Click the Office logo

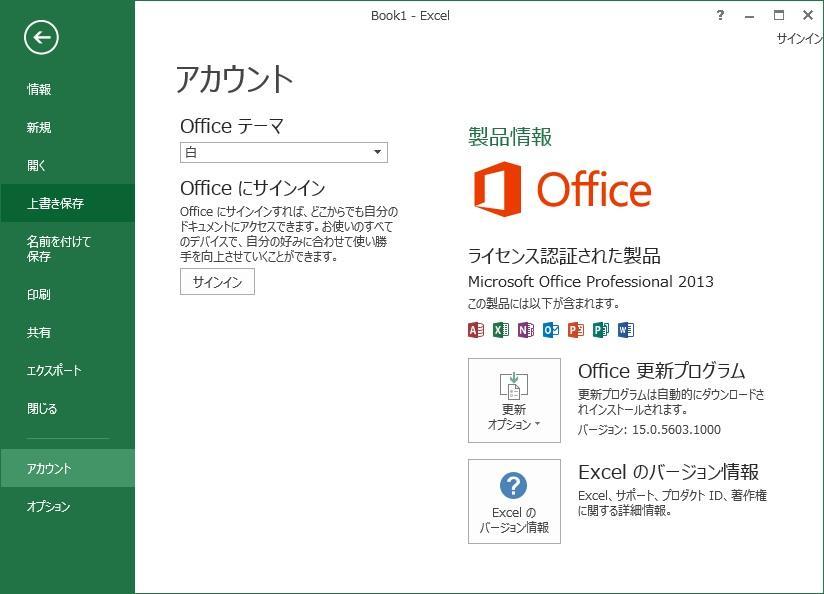click(x=562, y=189)
